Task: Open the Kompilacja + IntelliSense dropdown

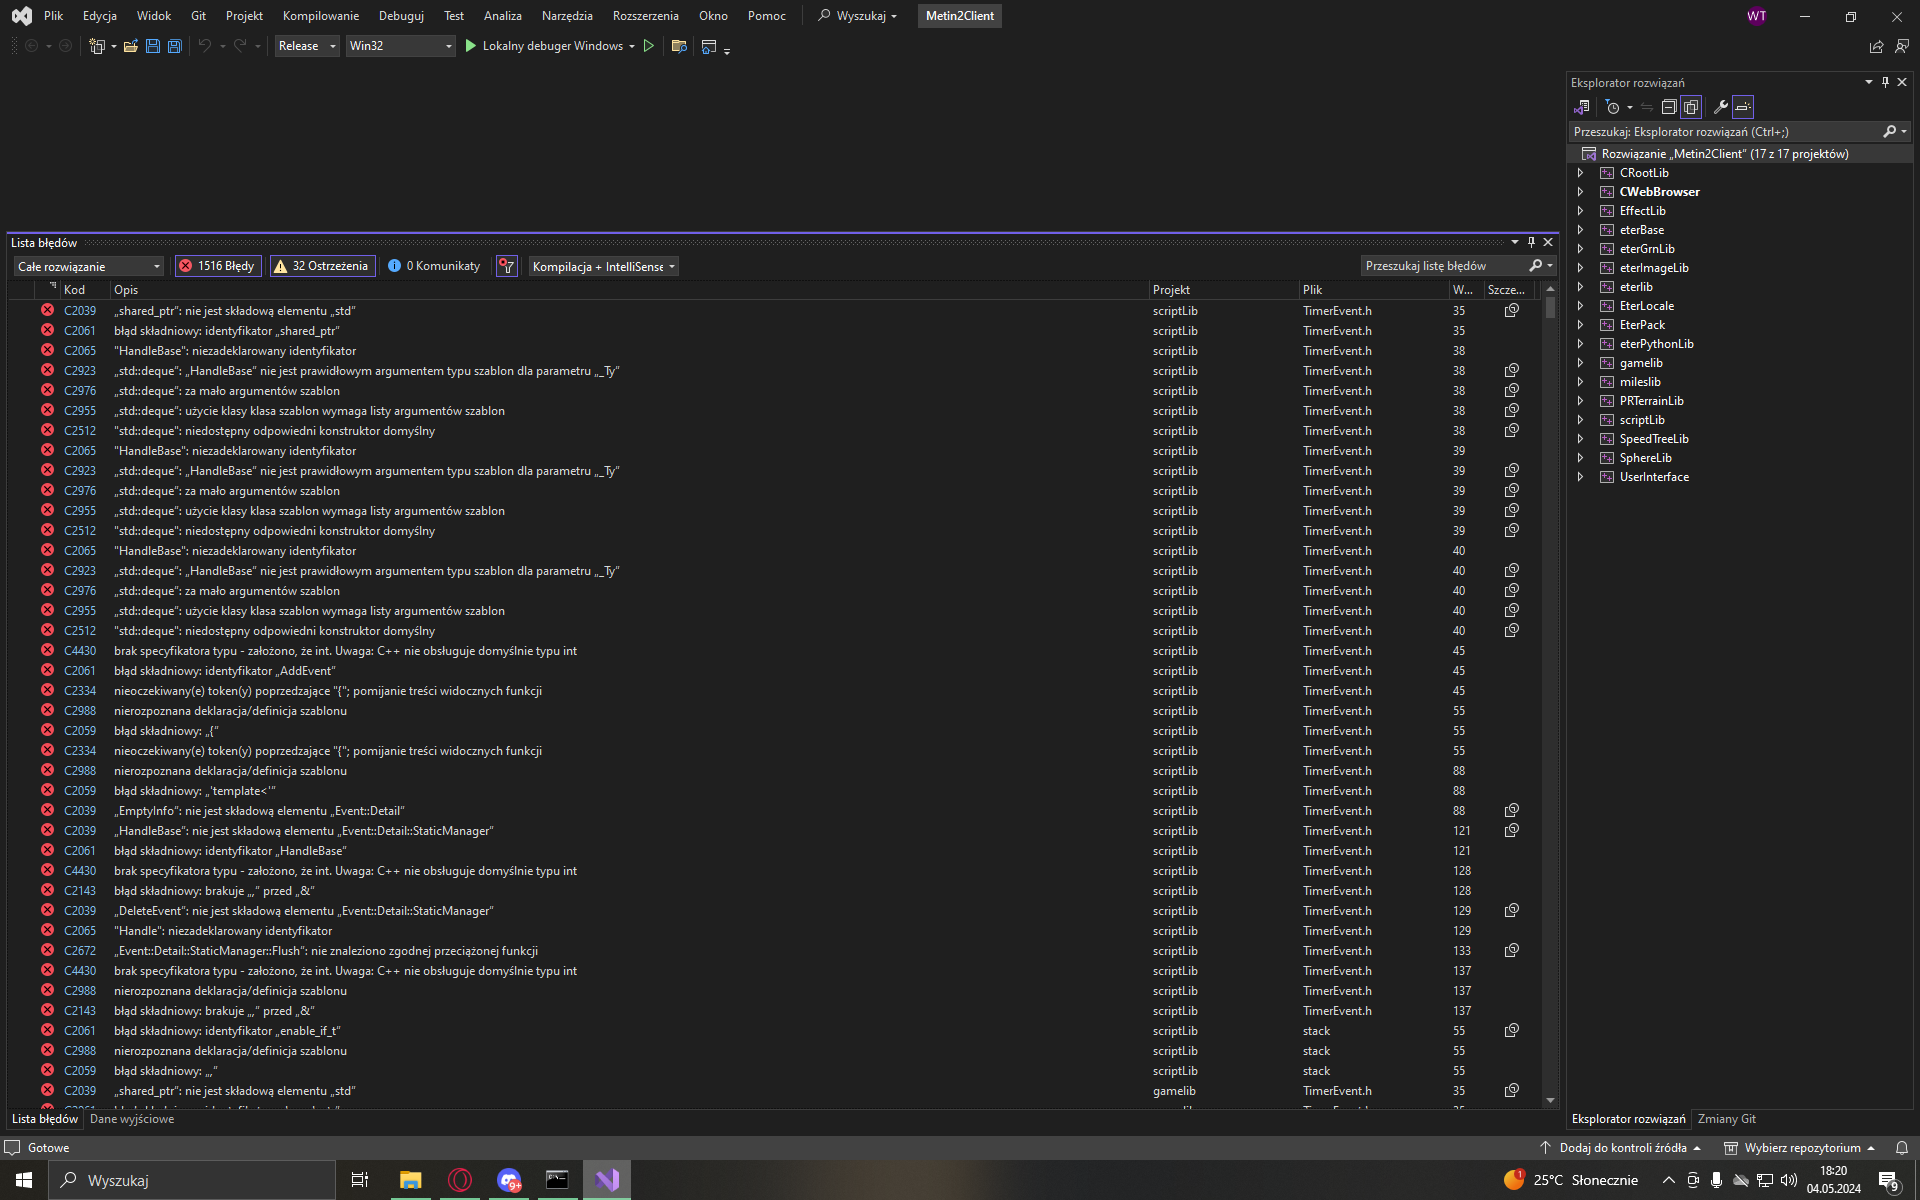Action: click(603, 266)
